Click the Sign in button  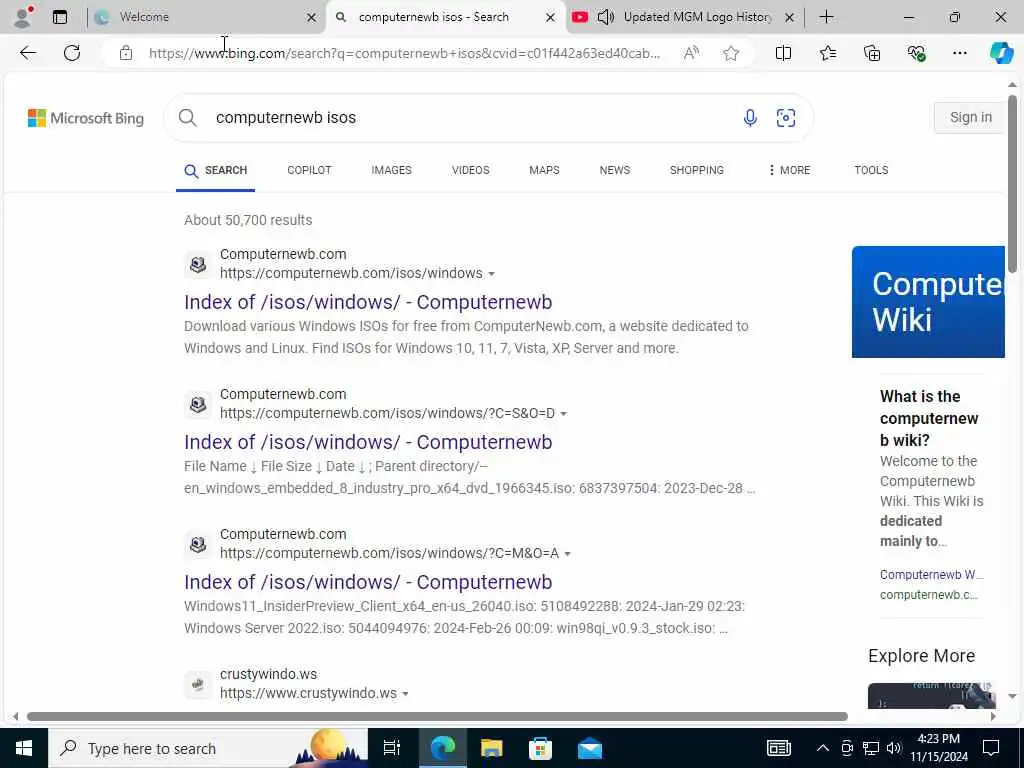[970, 118]
